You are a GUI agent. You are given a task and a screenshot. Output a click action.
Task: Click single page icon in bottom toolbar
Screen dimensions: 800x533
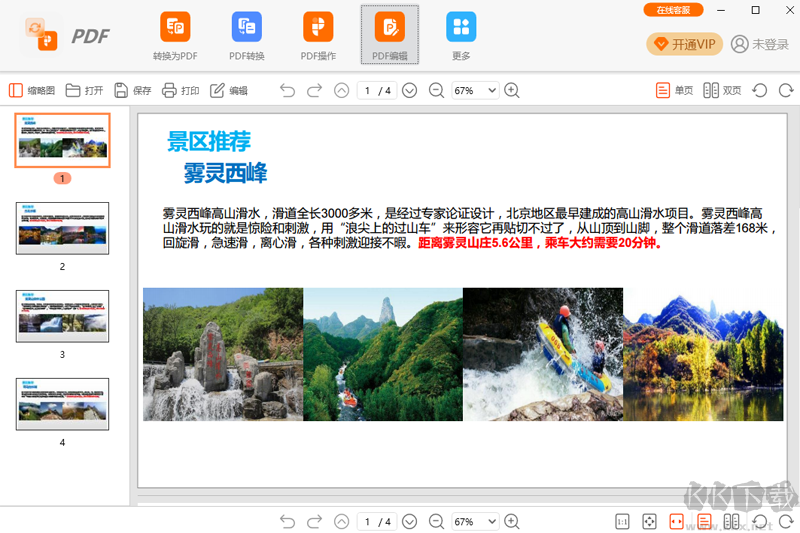[704, 522]
